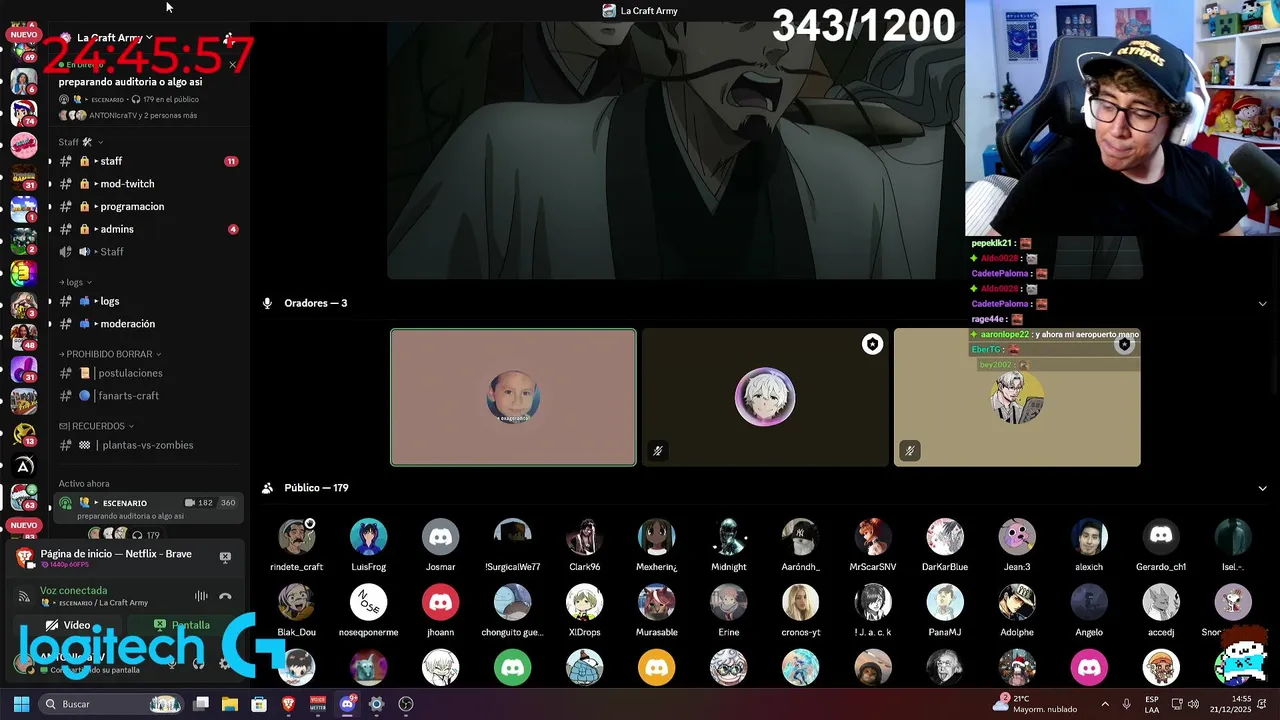Screen dimensions: 1280x720
Task: Open weather widget showing 21°C
Action: pos(1037,704)
